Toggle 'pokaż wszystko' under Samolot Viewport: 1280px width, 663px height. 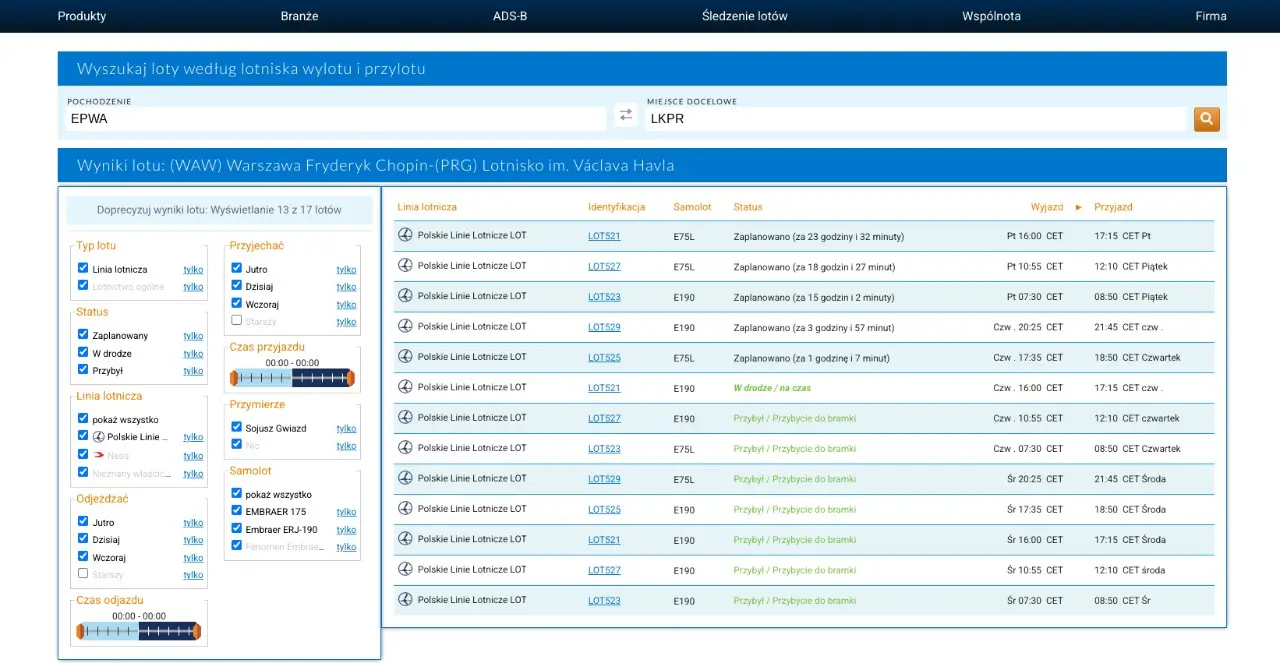236,493
